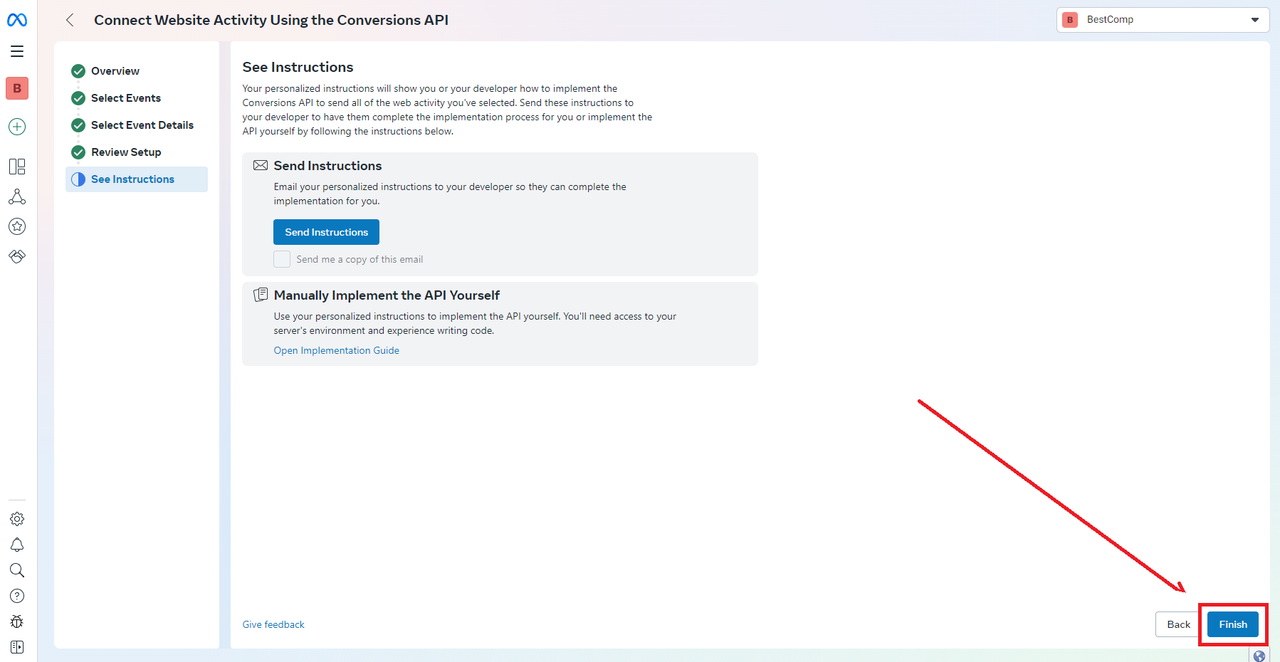The width and height of the screenshot is (1280, 662).
Task: Open the dashboard layout icon in sidebar
Action: pos(17,167)
